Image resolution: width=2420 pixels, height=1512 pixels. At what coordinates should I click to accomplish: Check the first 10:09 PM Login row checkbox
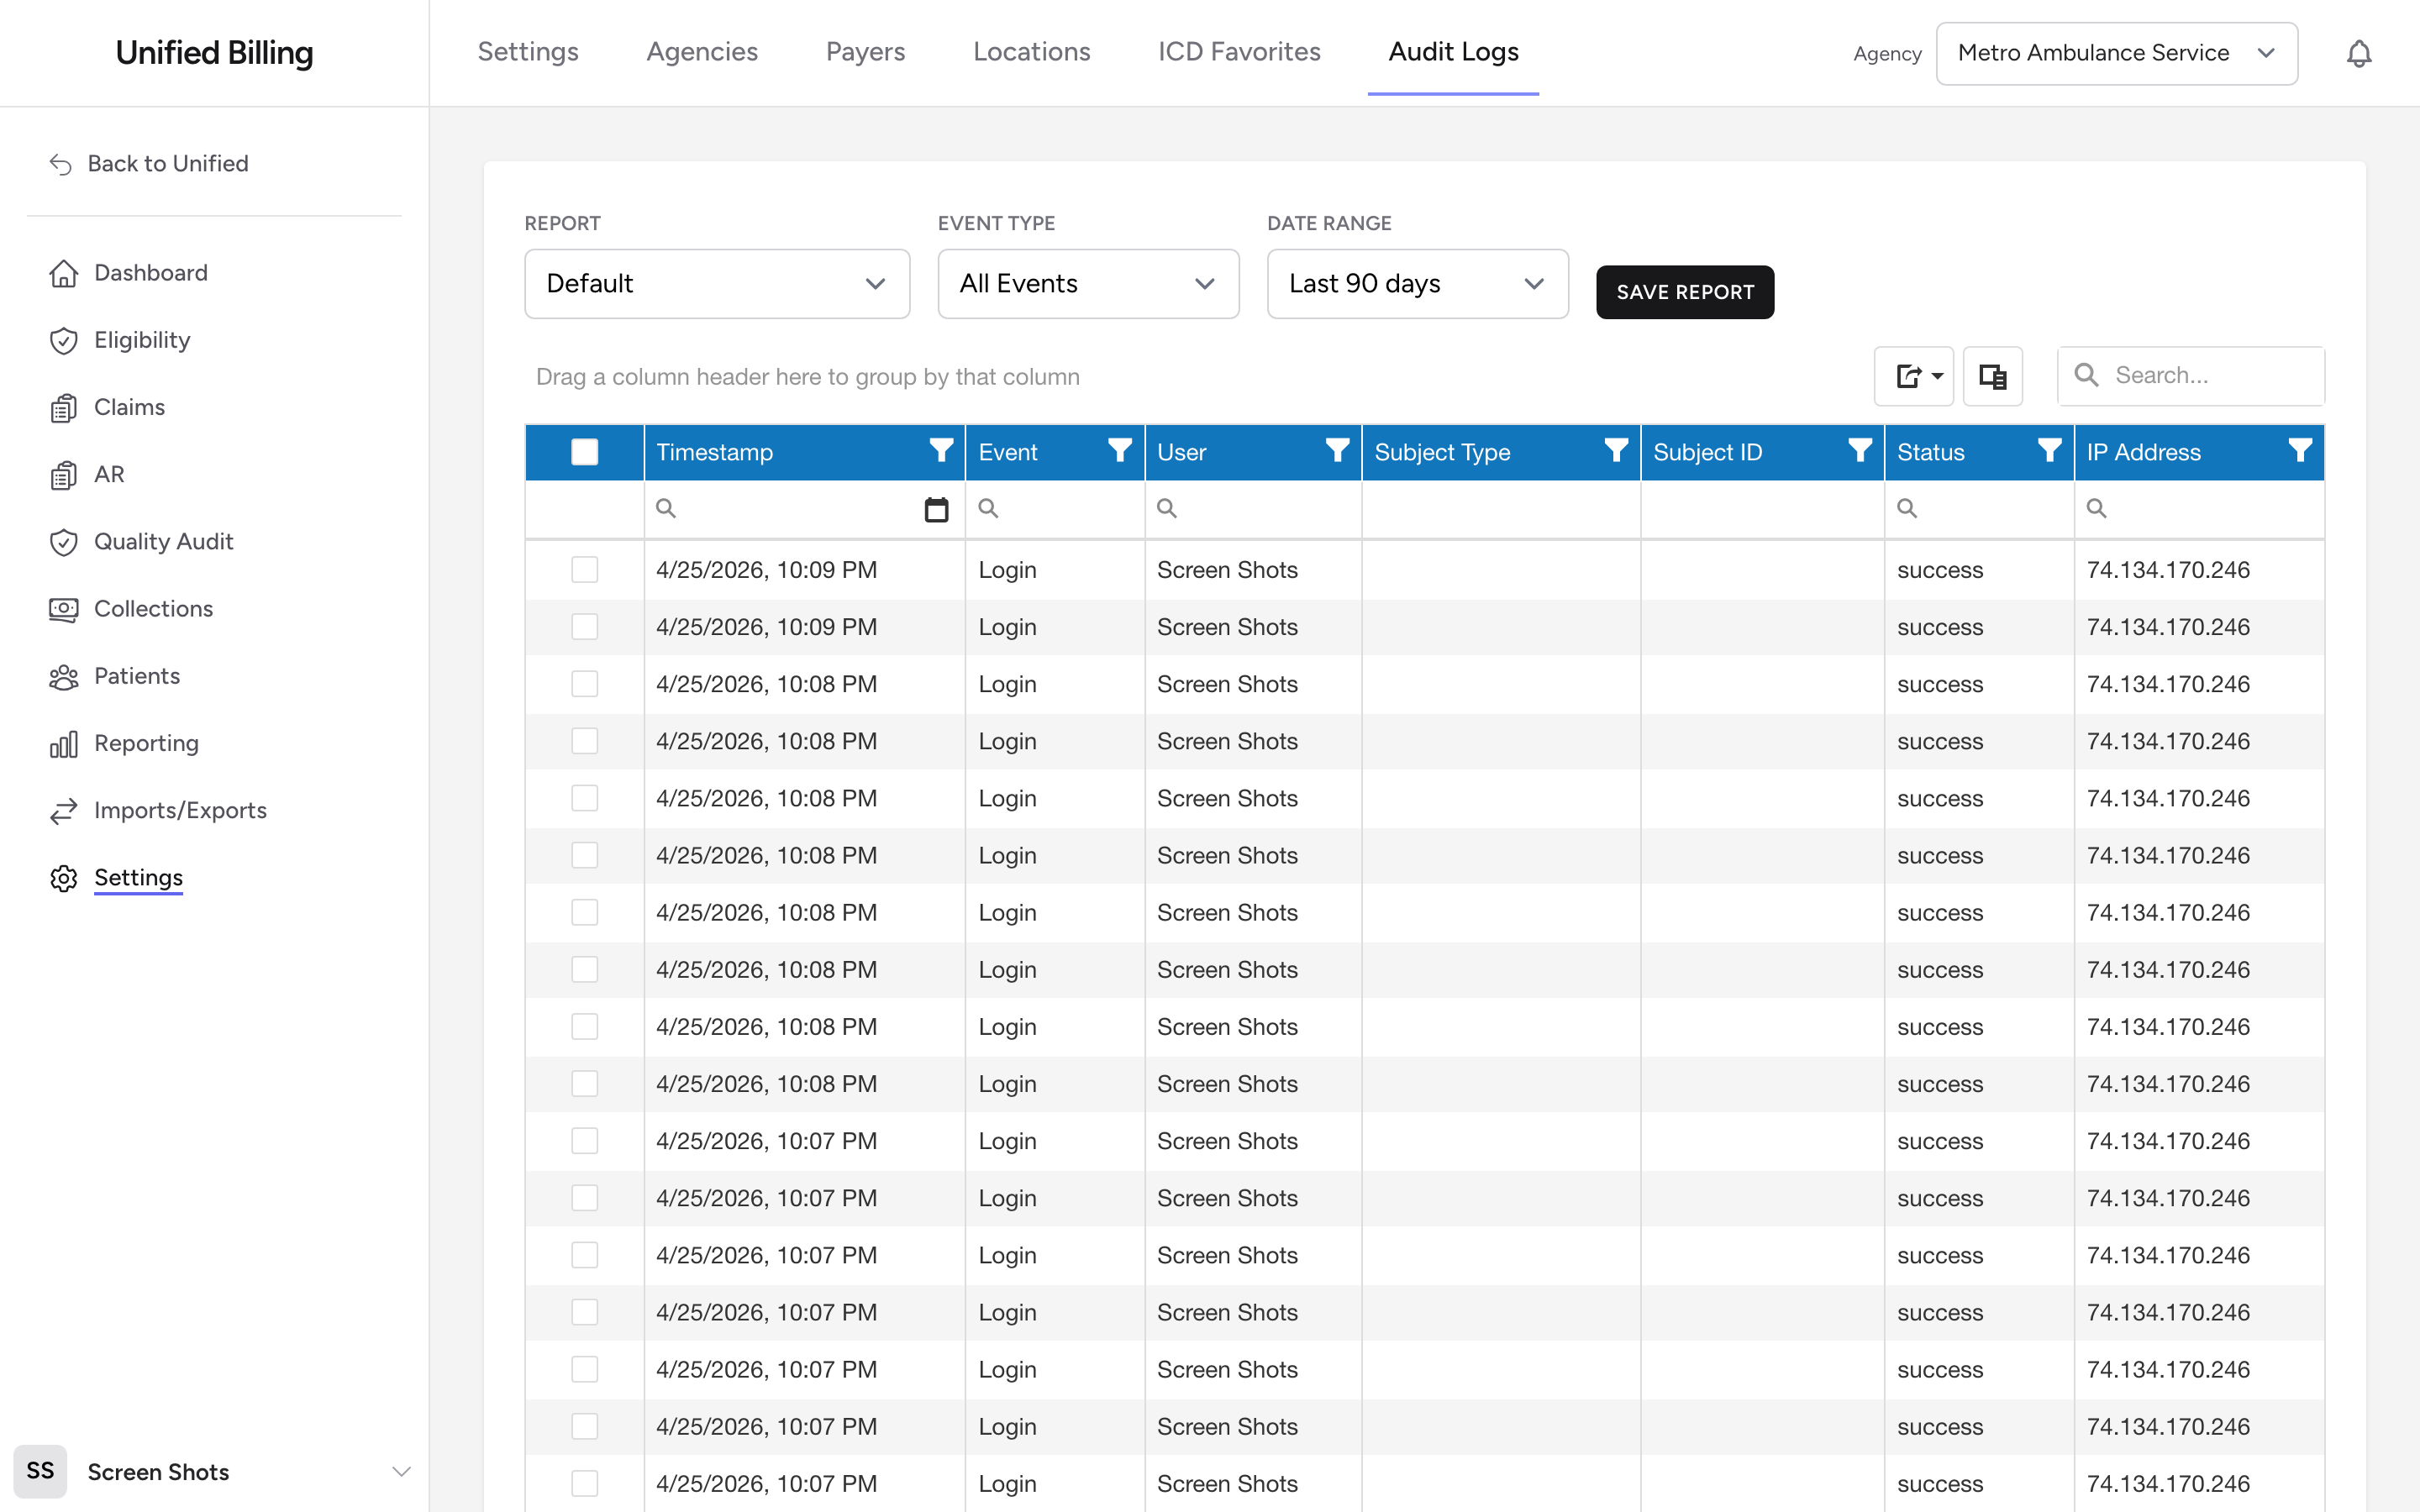pos(584,570)
